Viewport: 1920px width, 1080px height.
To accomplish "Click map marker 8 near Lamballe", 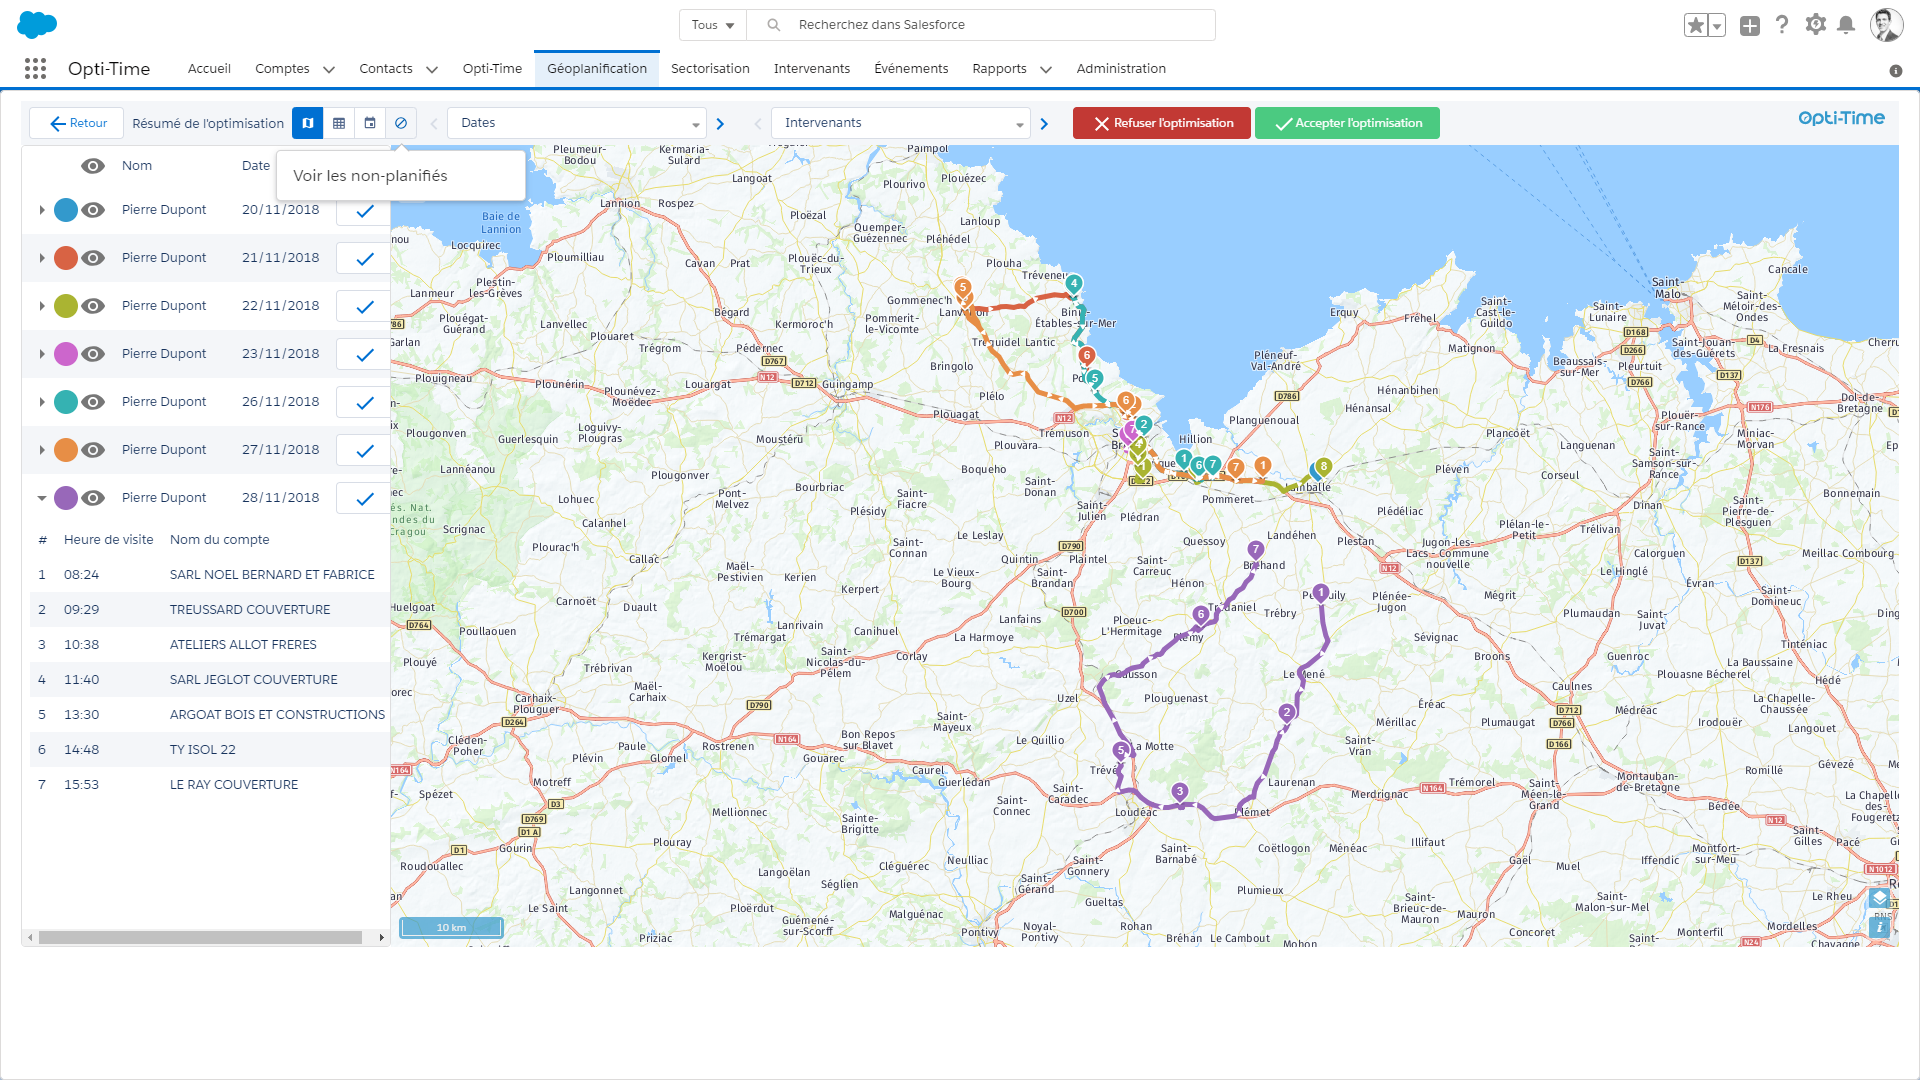I will point(1323,467).
